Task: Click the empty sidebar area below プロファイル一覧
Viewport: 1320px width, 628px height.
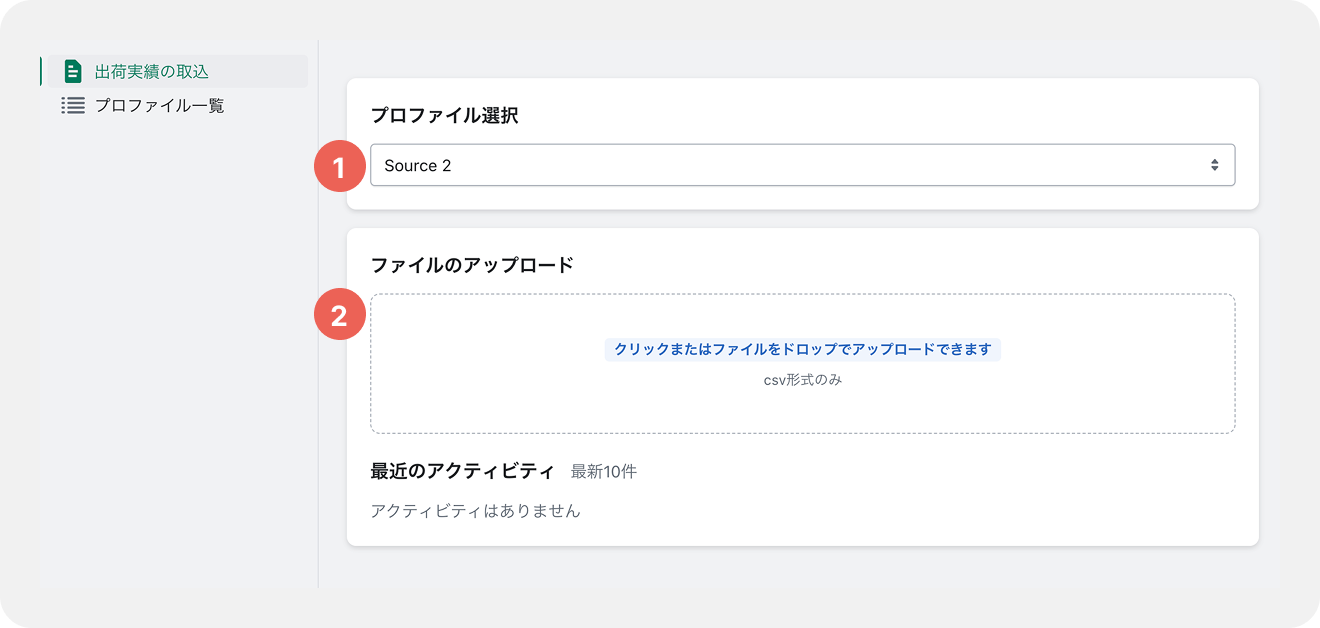Action: [170, 350]
